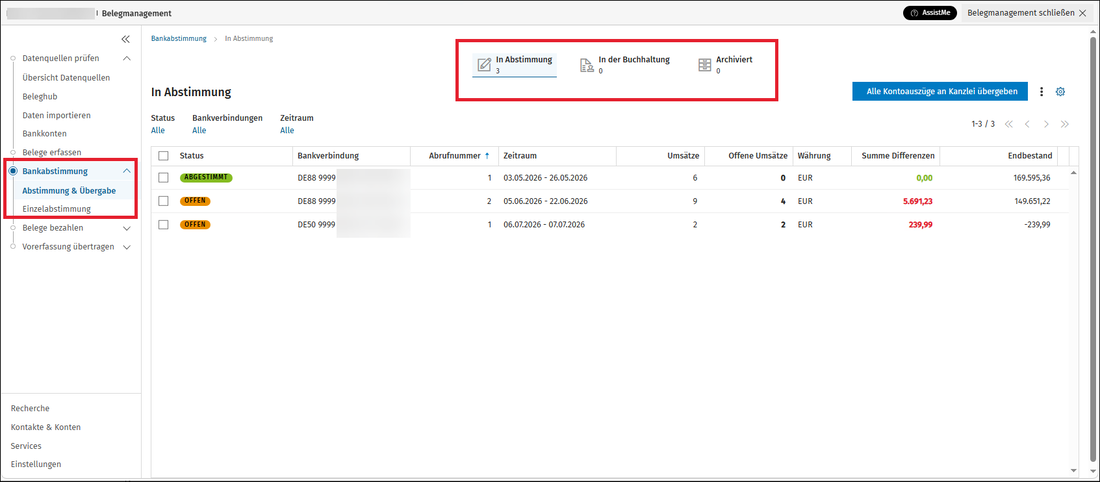Open Bankkonten in sidebar

45,133
